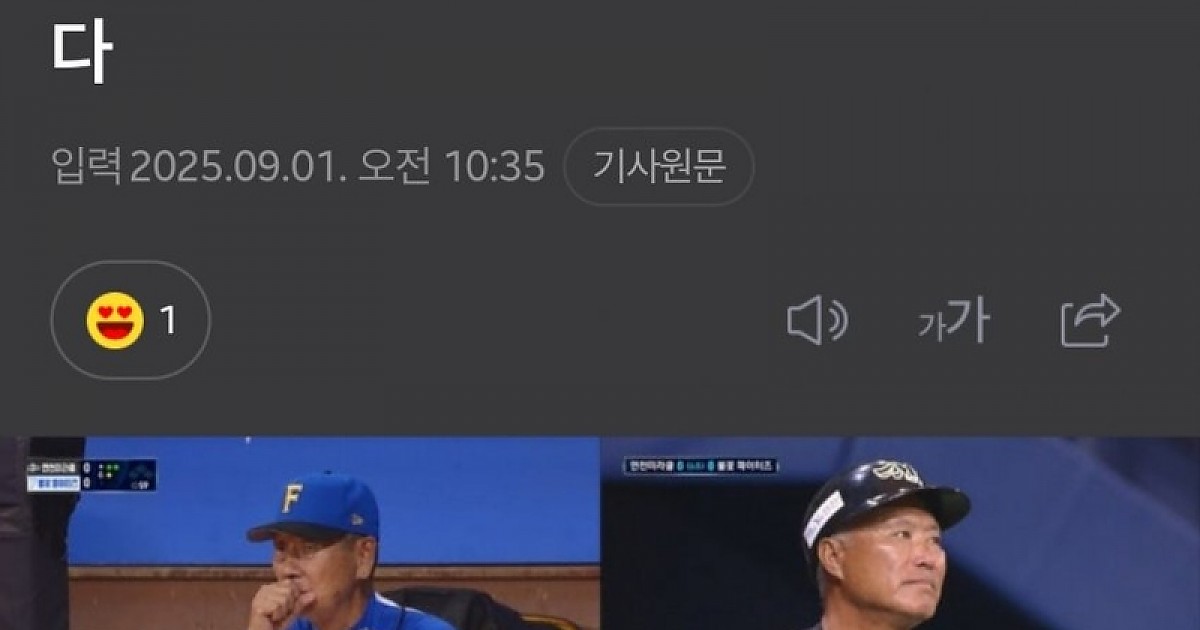Click the small 가 in the font size icon

(x=930, y=326)
